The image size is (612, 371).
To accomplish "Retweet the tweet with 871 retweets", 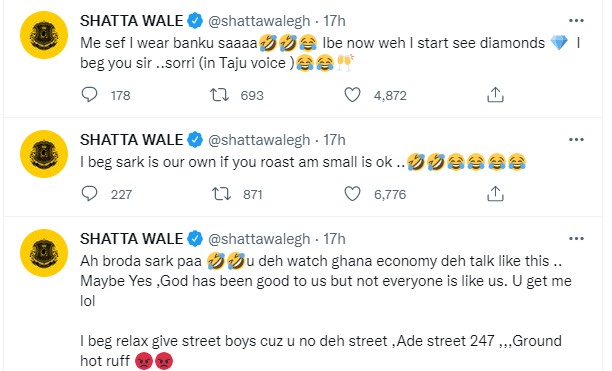I will (221, 194).
